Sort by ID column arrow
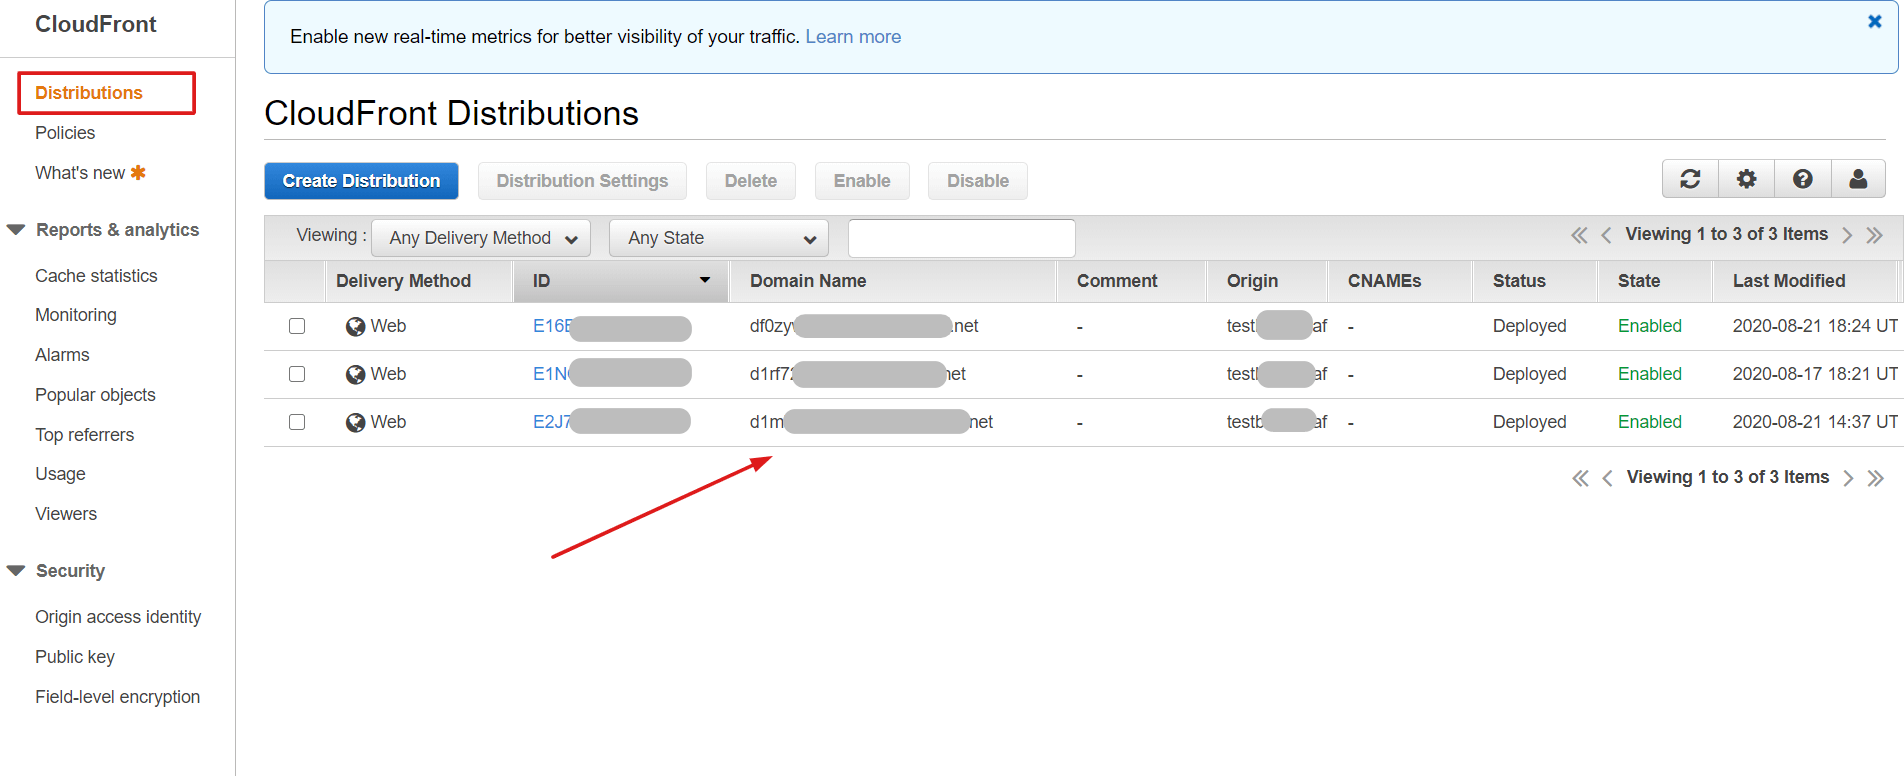Viewport: 1904px width, 776px height. coord(705,280)
